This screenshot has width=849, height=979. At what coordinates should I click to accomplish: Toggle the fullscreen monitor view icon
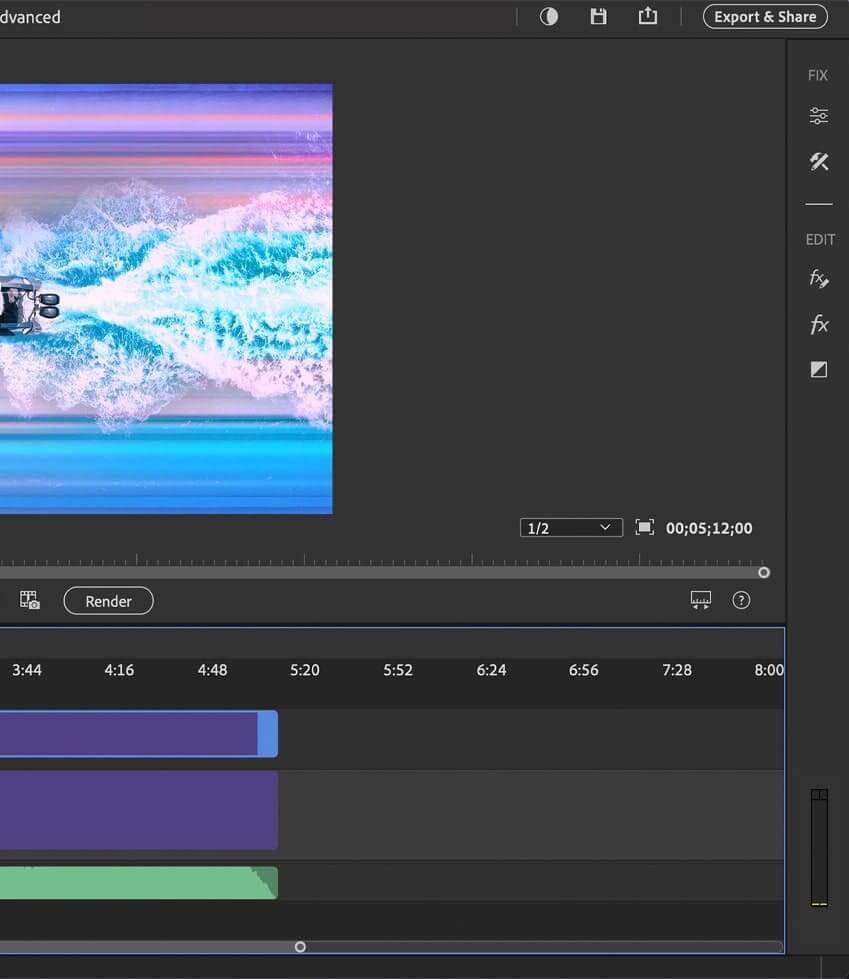645,527
